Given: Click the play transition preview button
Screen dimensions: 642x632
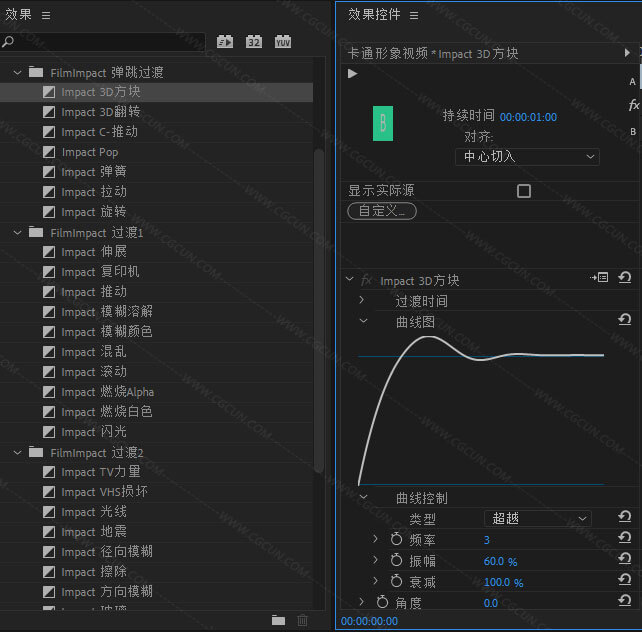Looking at the screenshot, I should [352, 73].
